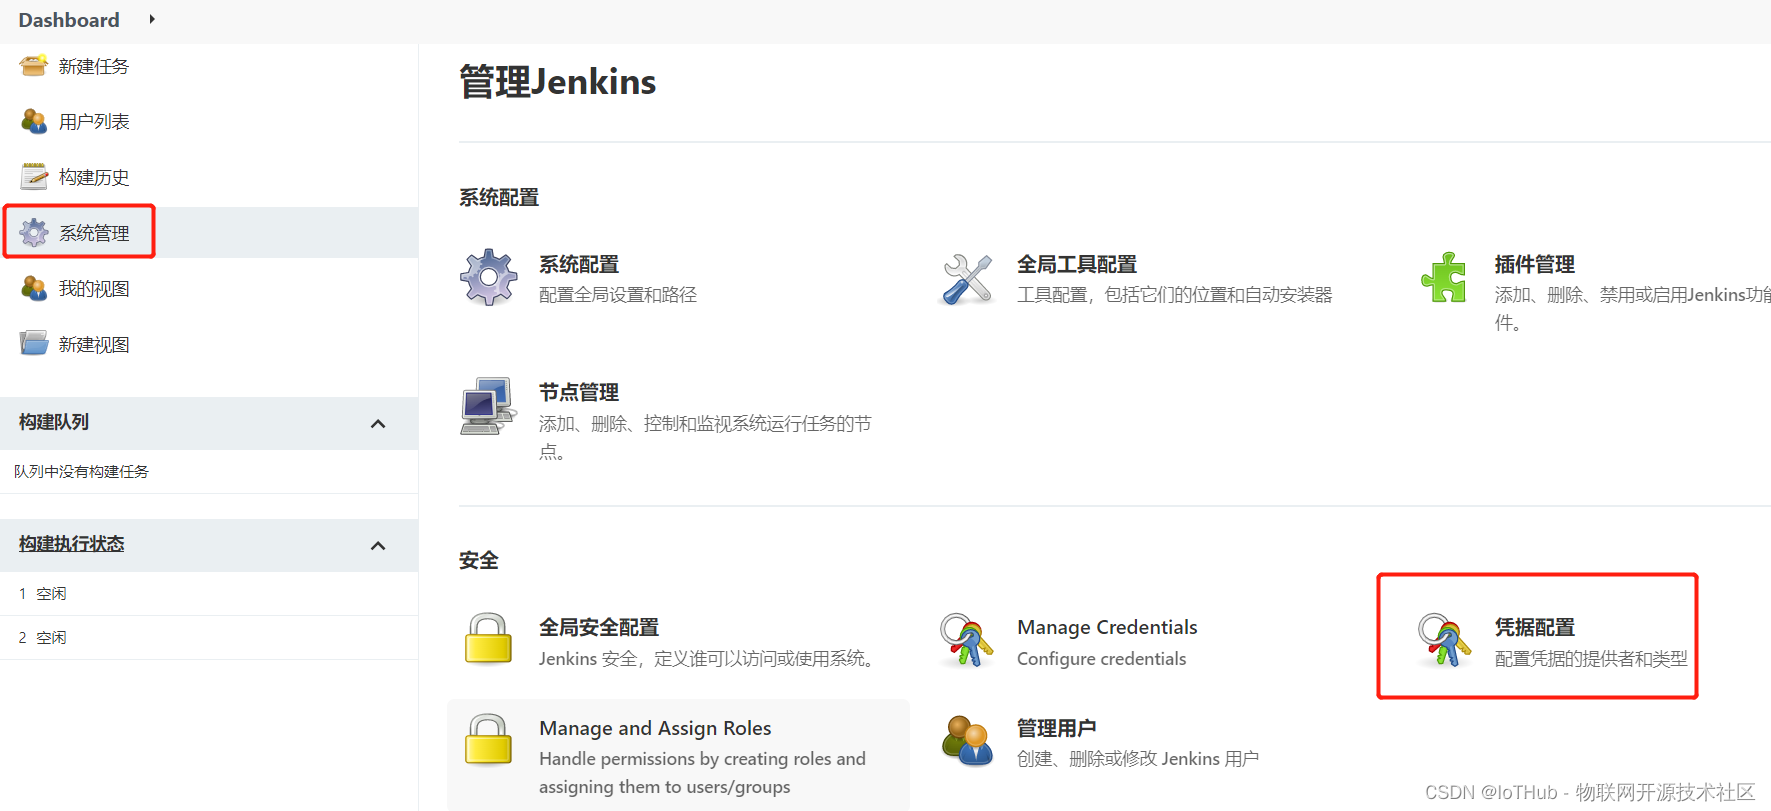This screenshot has width=1771, height=811.
Task: Open the 管理用户 link
Action: [x=1057, y=729]
